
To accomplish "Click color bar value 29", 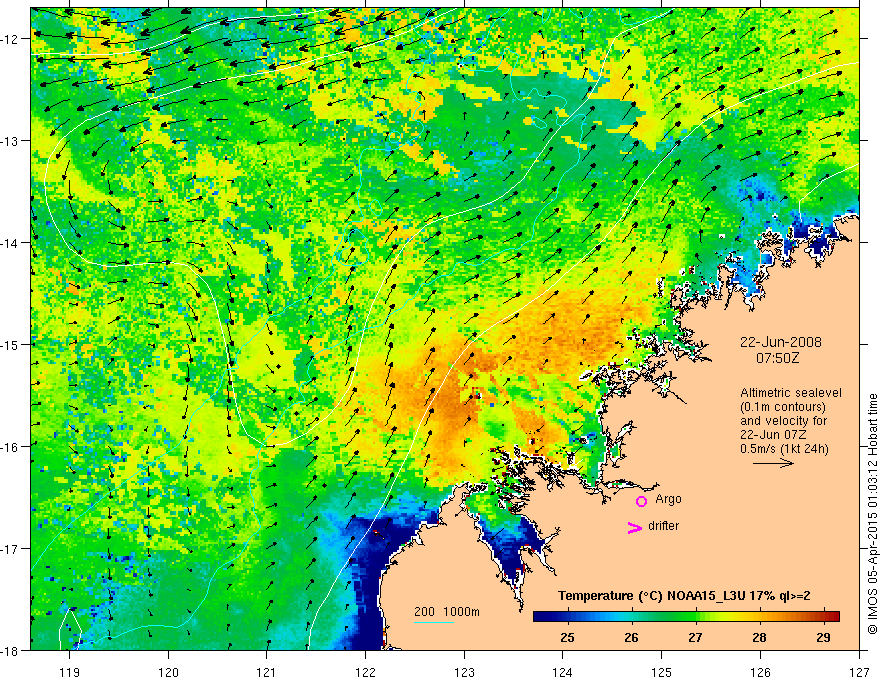I will pos(823,638).
